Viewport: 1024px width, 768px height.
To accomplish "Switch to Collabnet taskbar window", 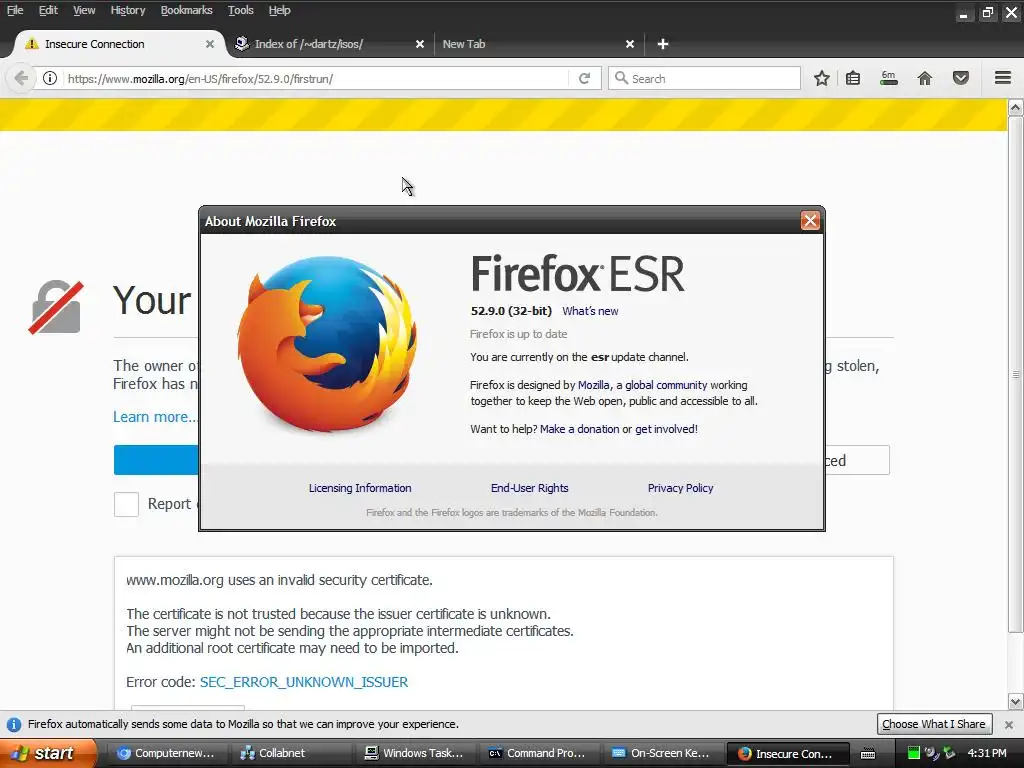I will (291, 753).
